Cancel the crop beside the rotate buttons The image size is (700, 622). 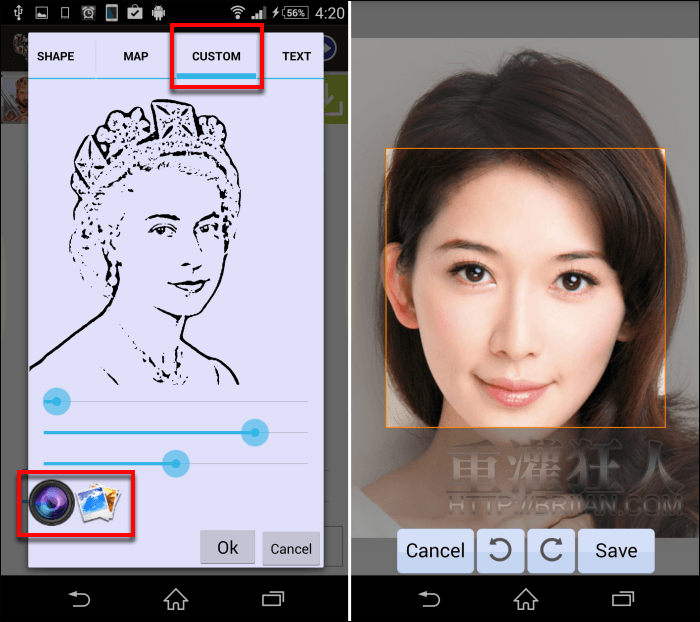pyautogui.click(x=435, y=551)
